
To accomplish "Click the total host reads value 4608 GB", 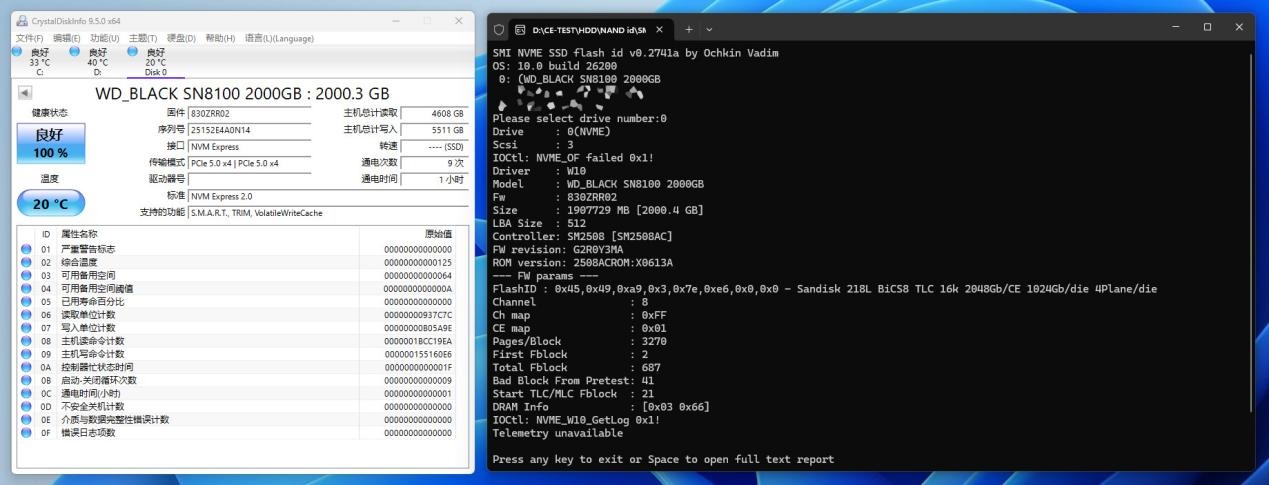I will (x=433, y=113).
